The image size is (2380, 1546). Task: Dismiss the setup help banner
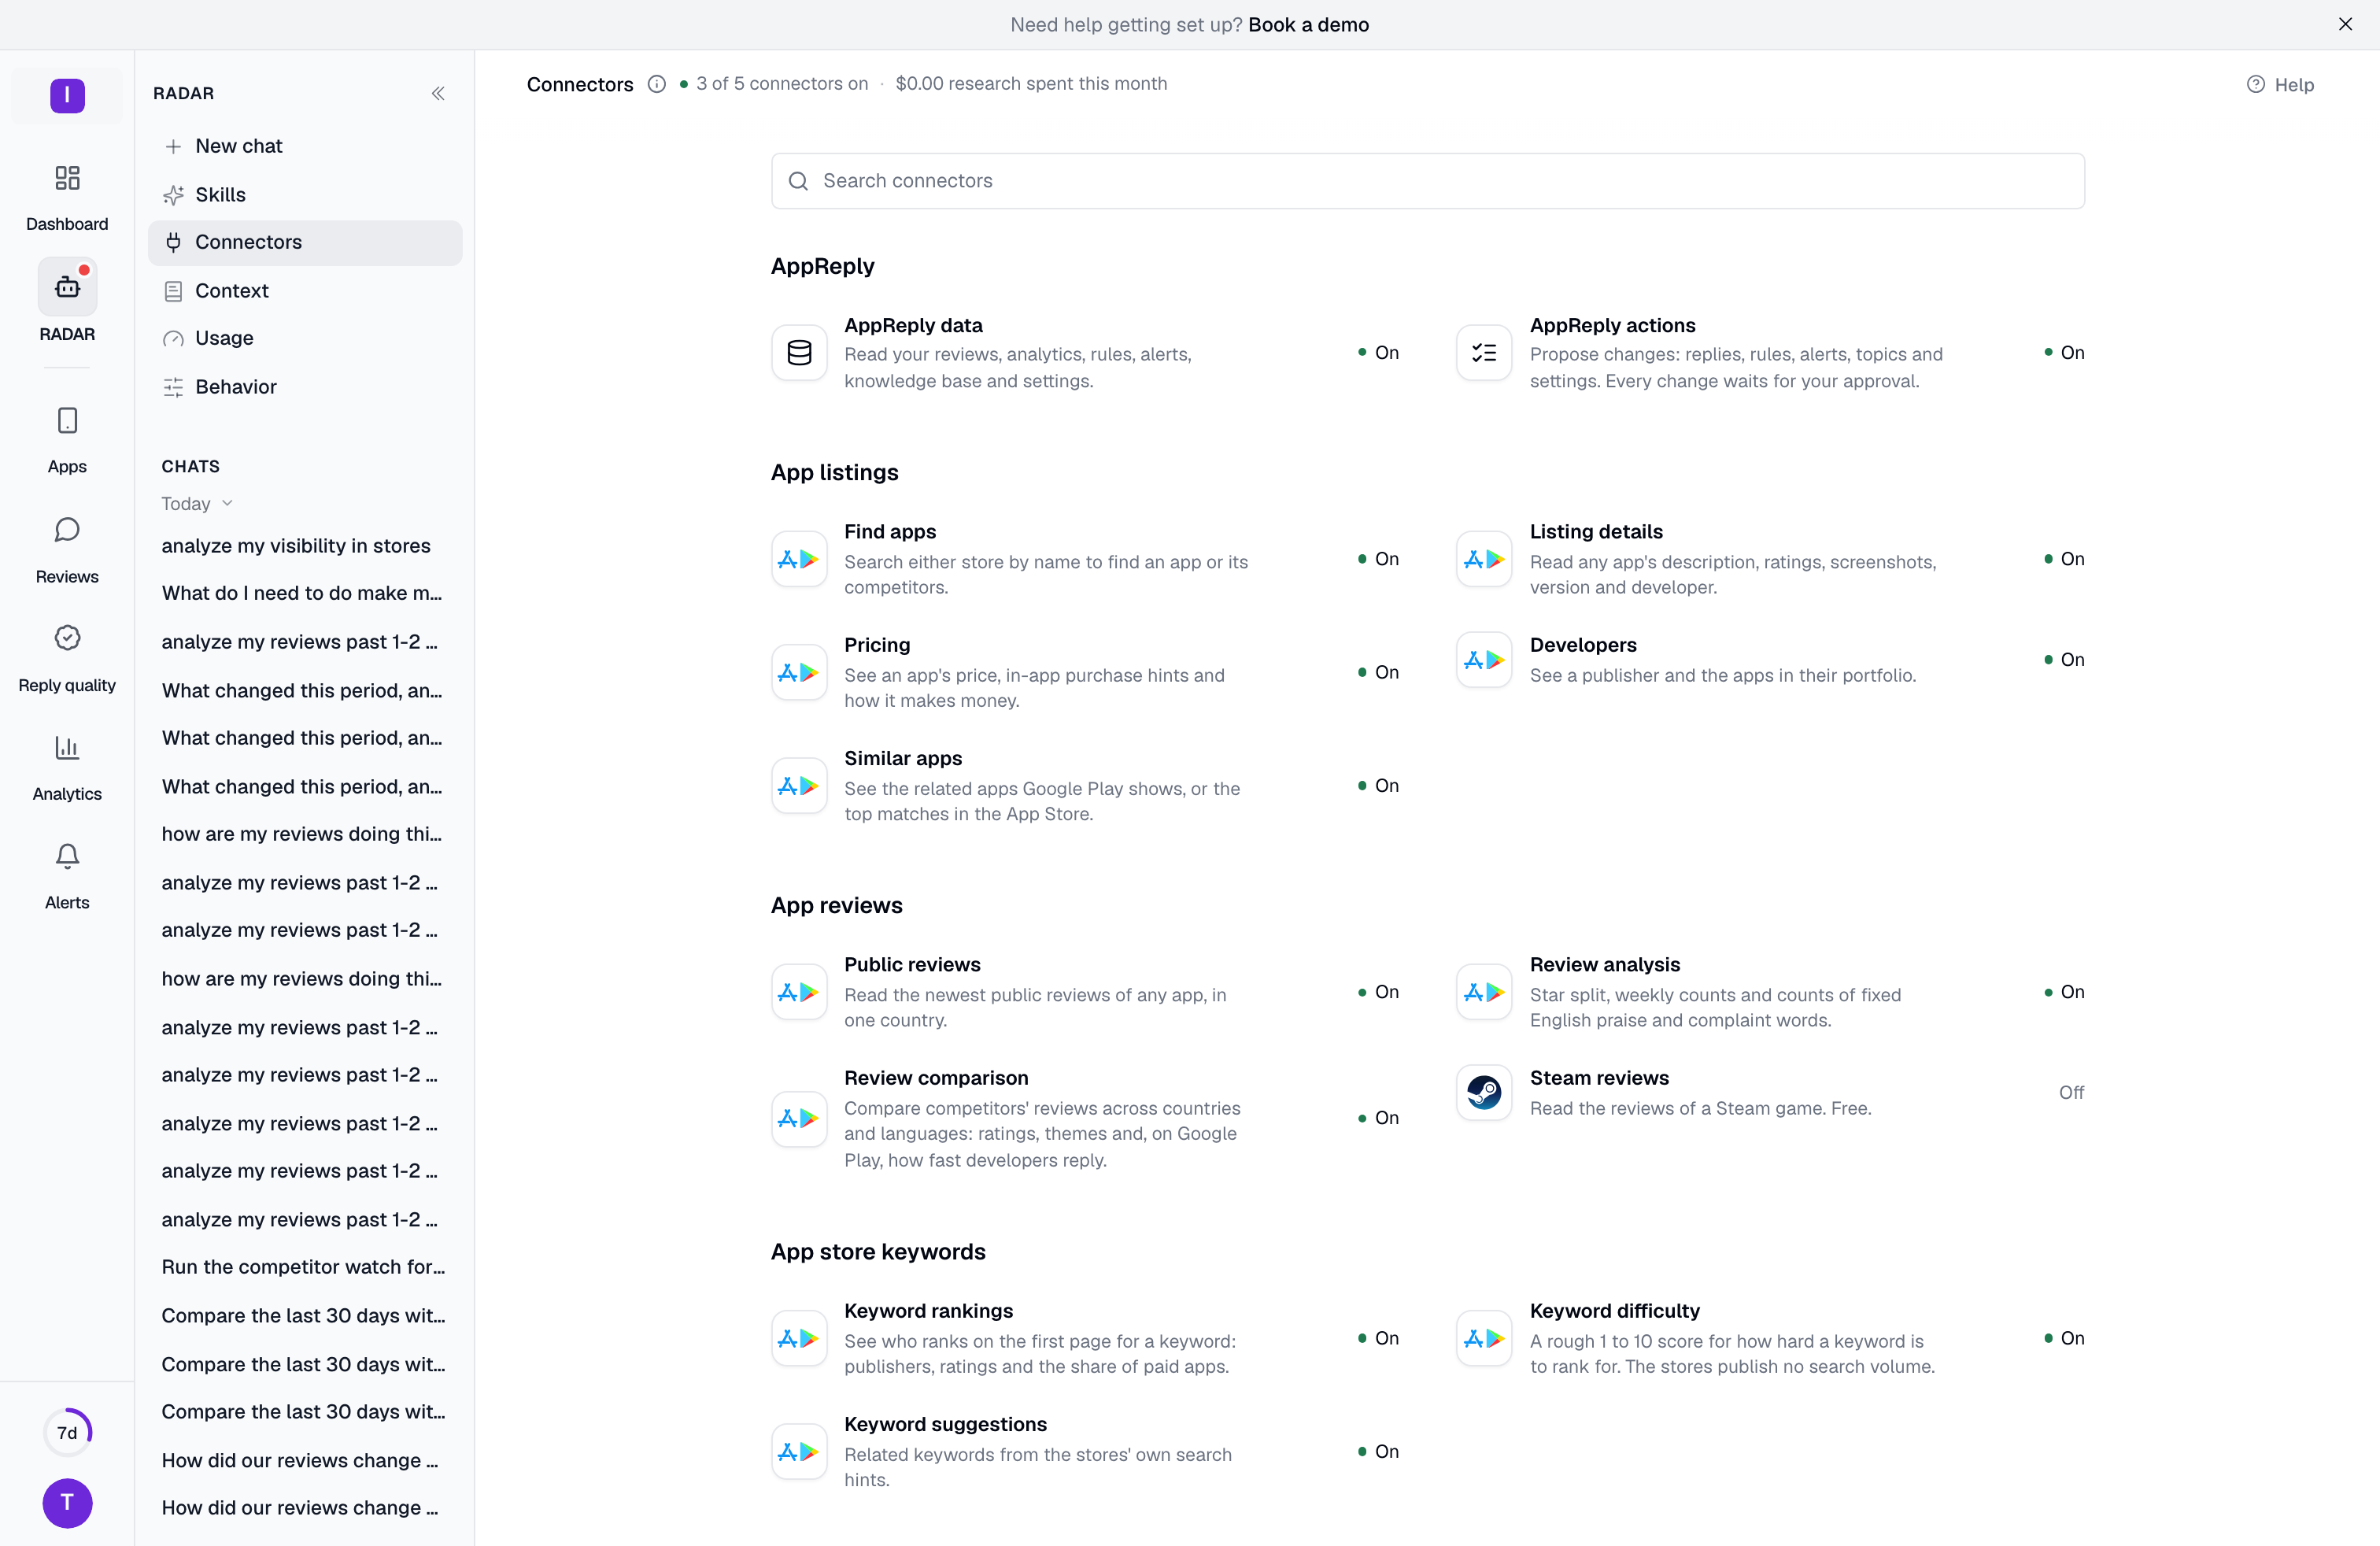[2345, 25]
